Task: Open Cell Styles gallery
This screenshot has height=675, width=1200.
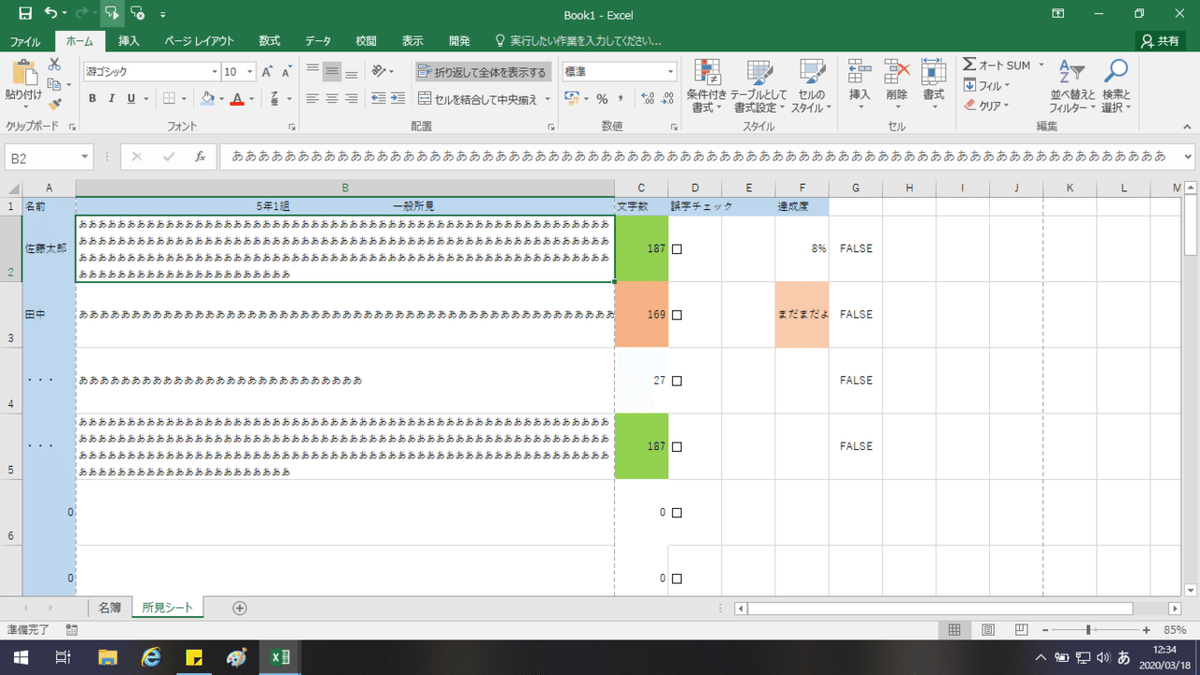Action: (x=811, y=86)
